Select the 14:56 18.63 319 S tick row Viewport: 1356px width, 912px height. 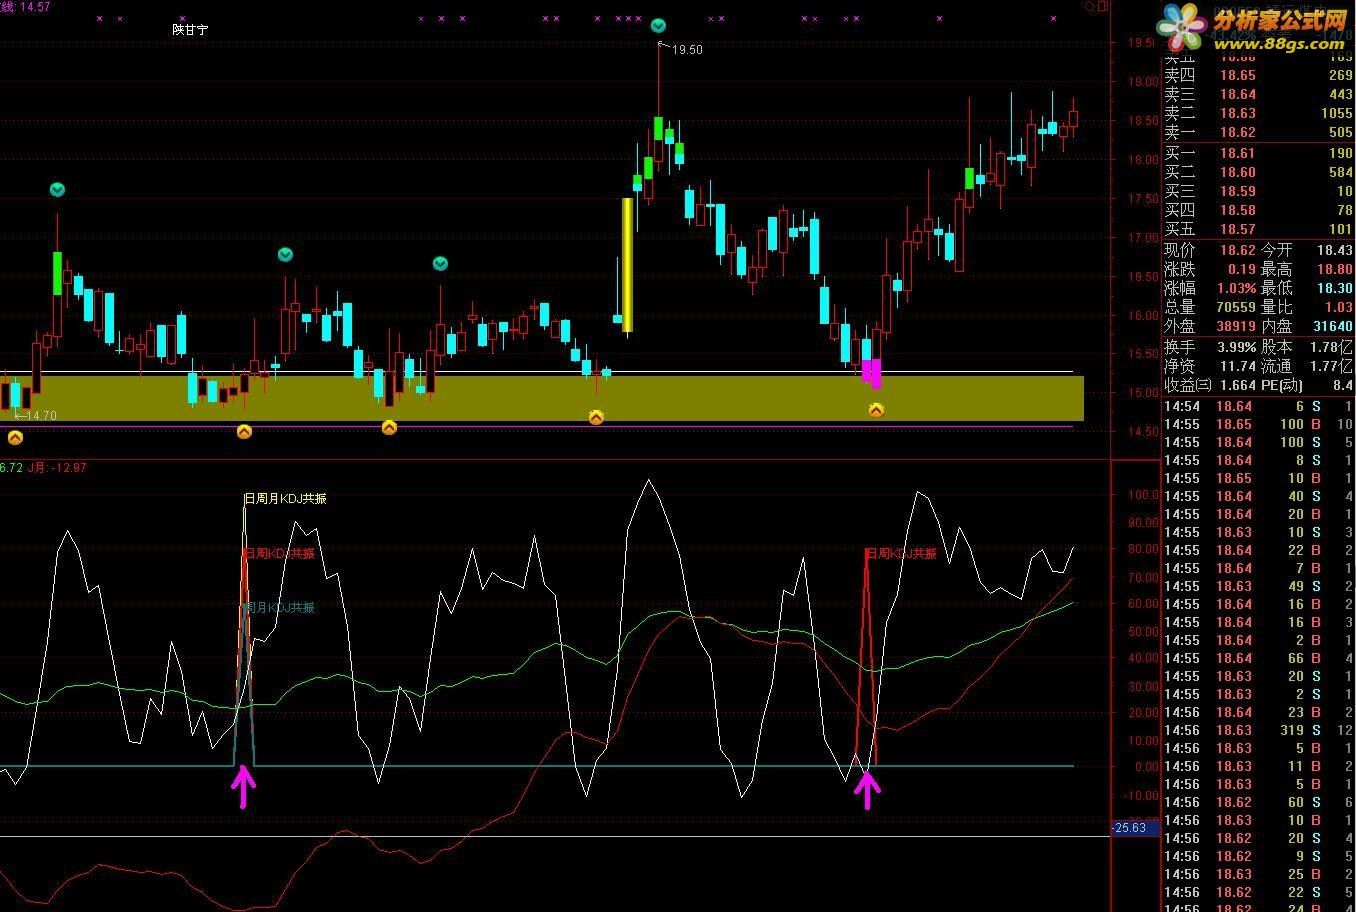[x=1259, y=730]
